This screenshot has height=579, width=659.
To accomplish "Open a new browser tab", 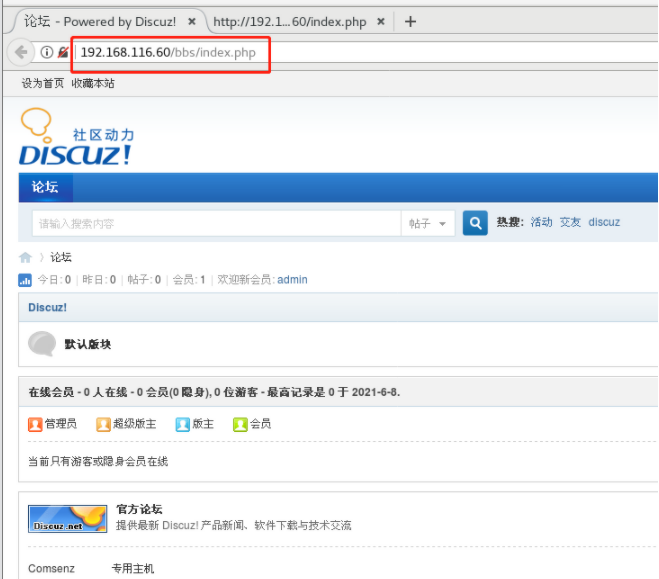I will (410, 21).
